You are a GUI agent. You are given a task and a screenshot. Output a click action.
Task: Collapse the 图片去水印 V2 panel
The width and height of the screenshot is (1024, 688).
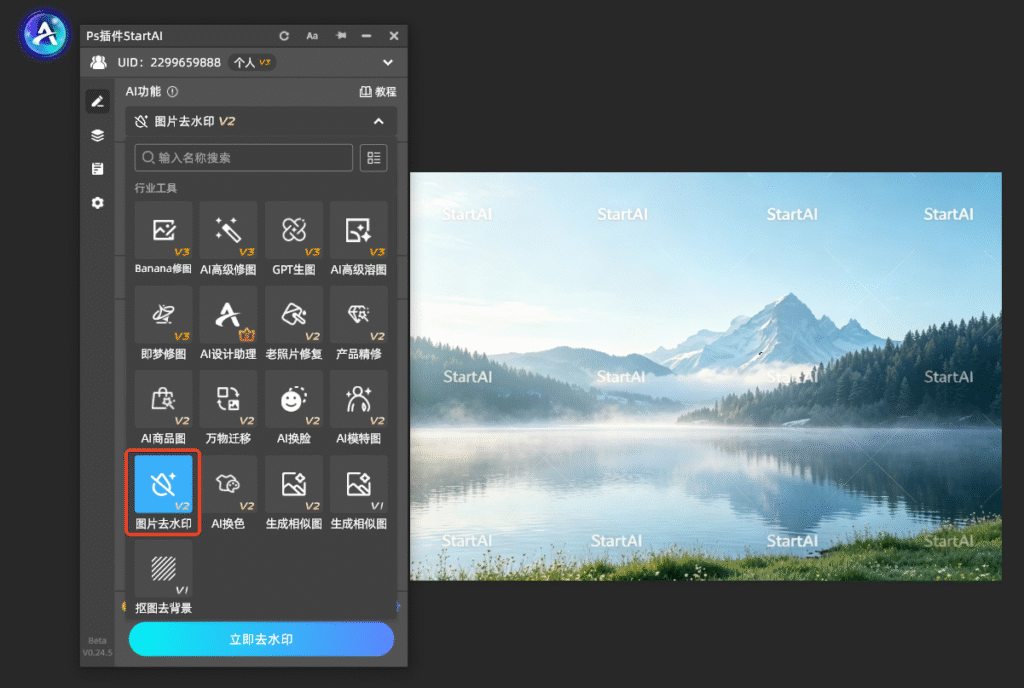pos(379,121)
